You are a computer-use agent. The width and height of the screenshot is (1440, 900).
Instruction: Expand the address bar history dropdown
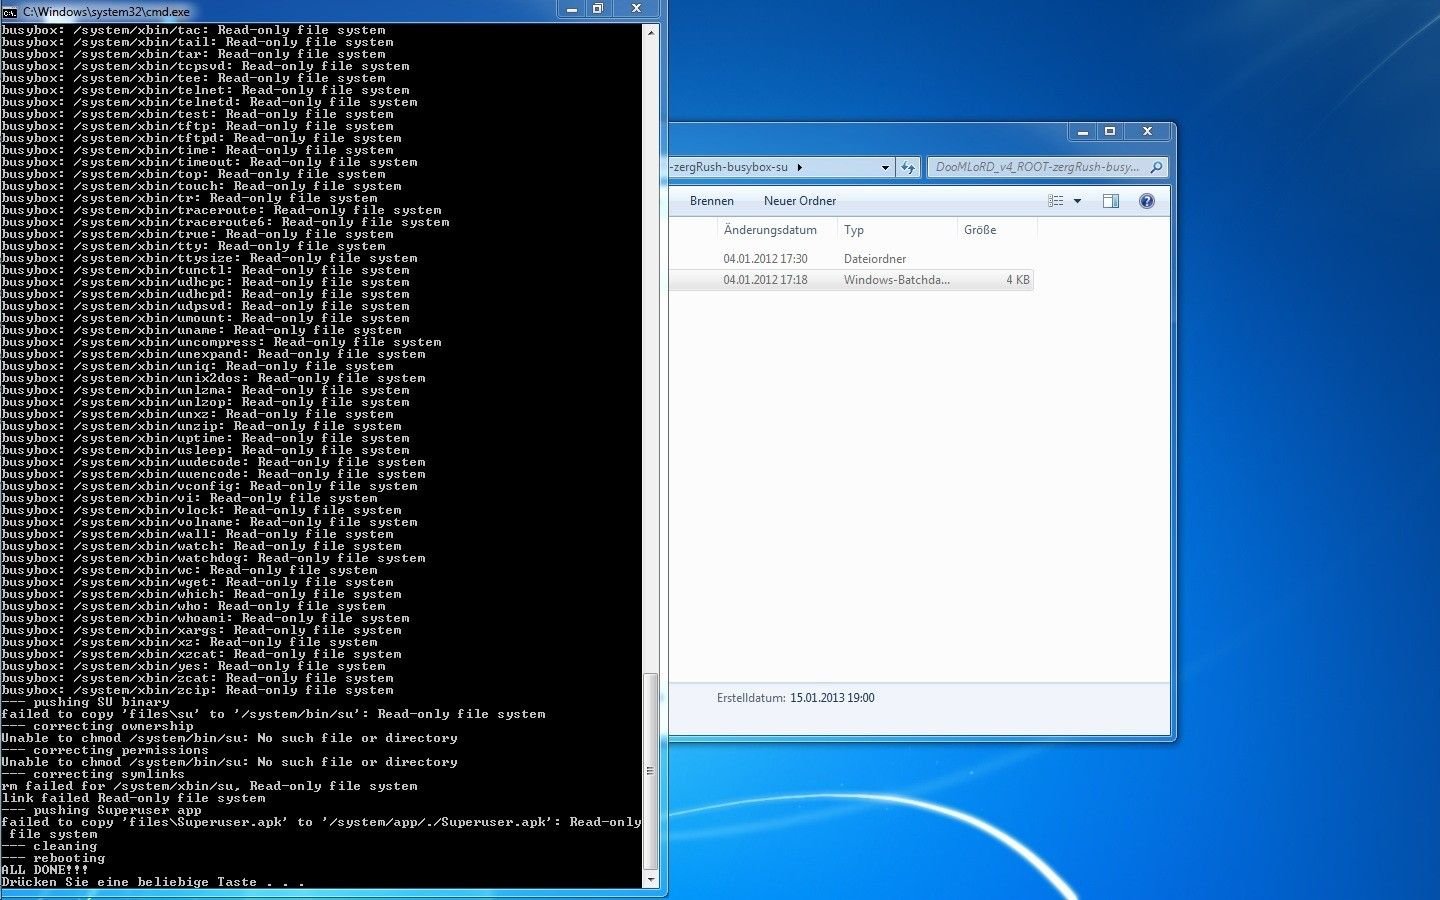coord(885,168)
